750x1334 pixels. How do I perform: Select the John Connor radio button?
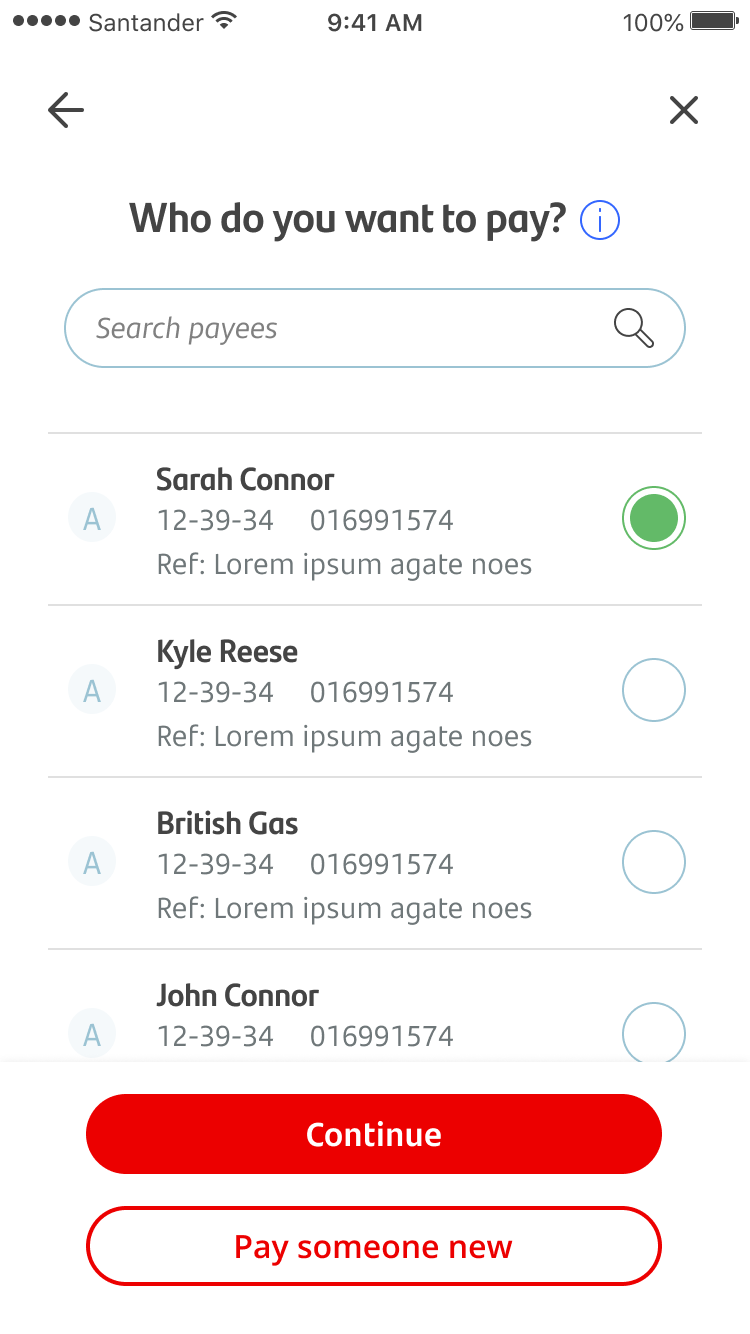(x=654, y=1031)
